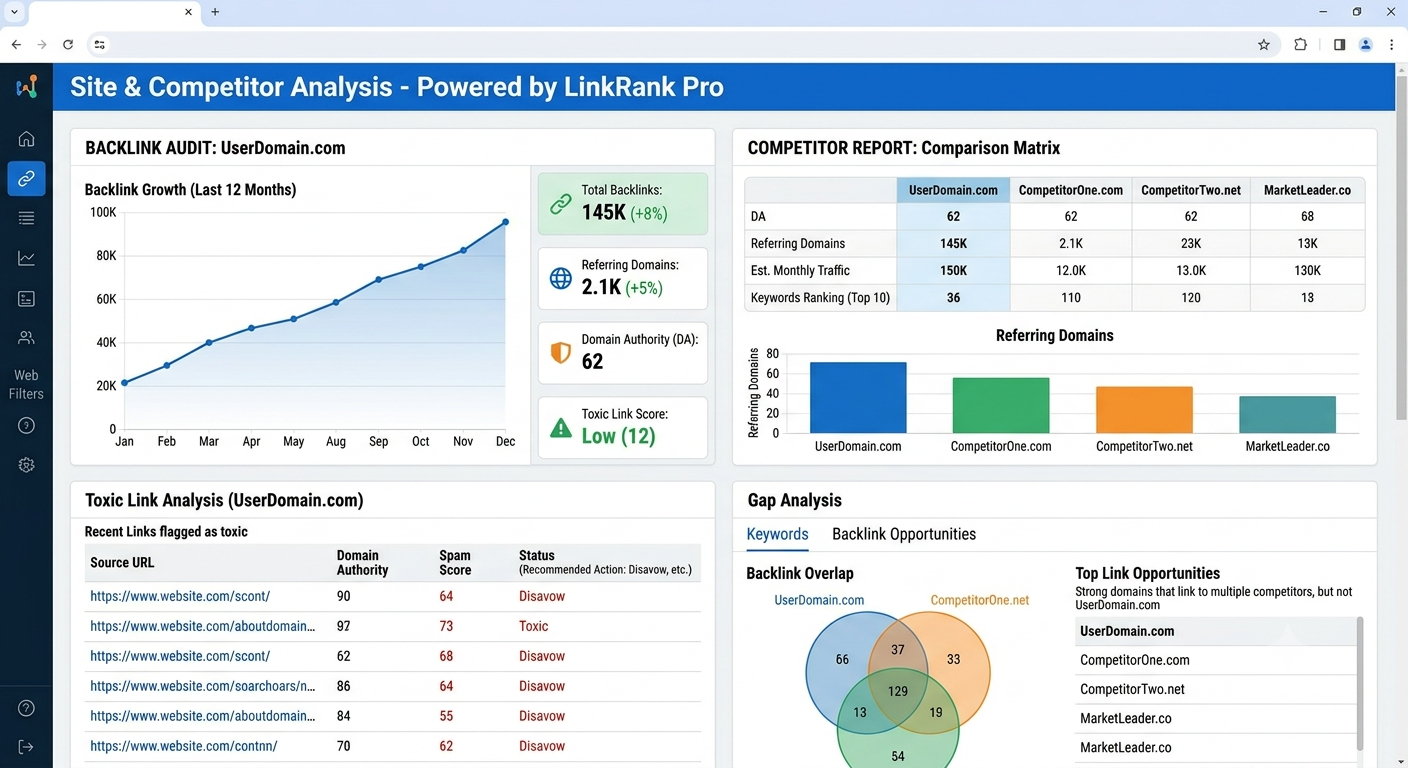Open the settings gear in sidebar
The height and width of the screenshot is (768, 1408).
click(x=26, y=465)
